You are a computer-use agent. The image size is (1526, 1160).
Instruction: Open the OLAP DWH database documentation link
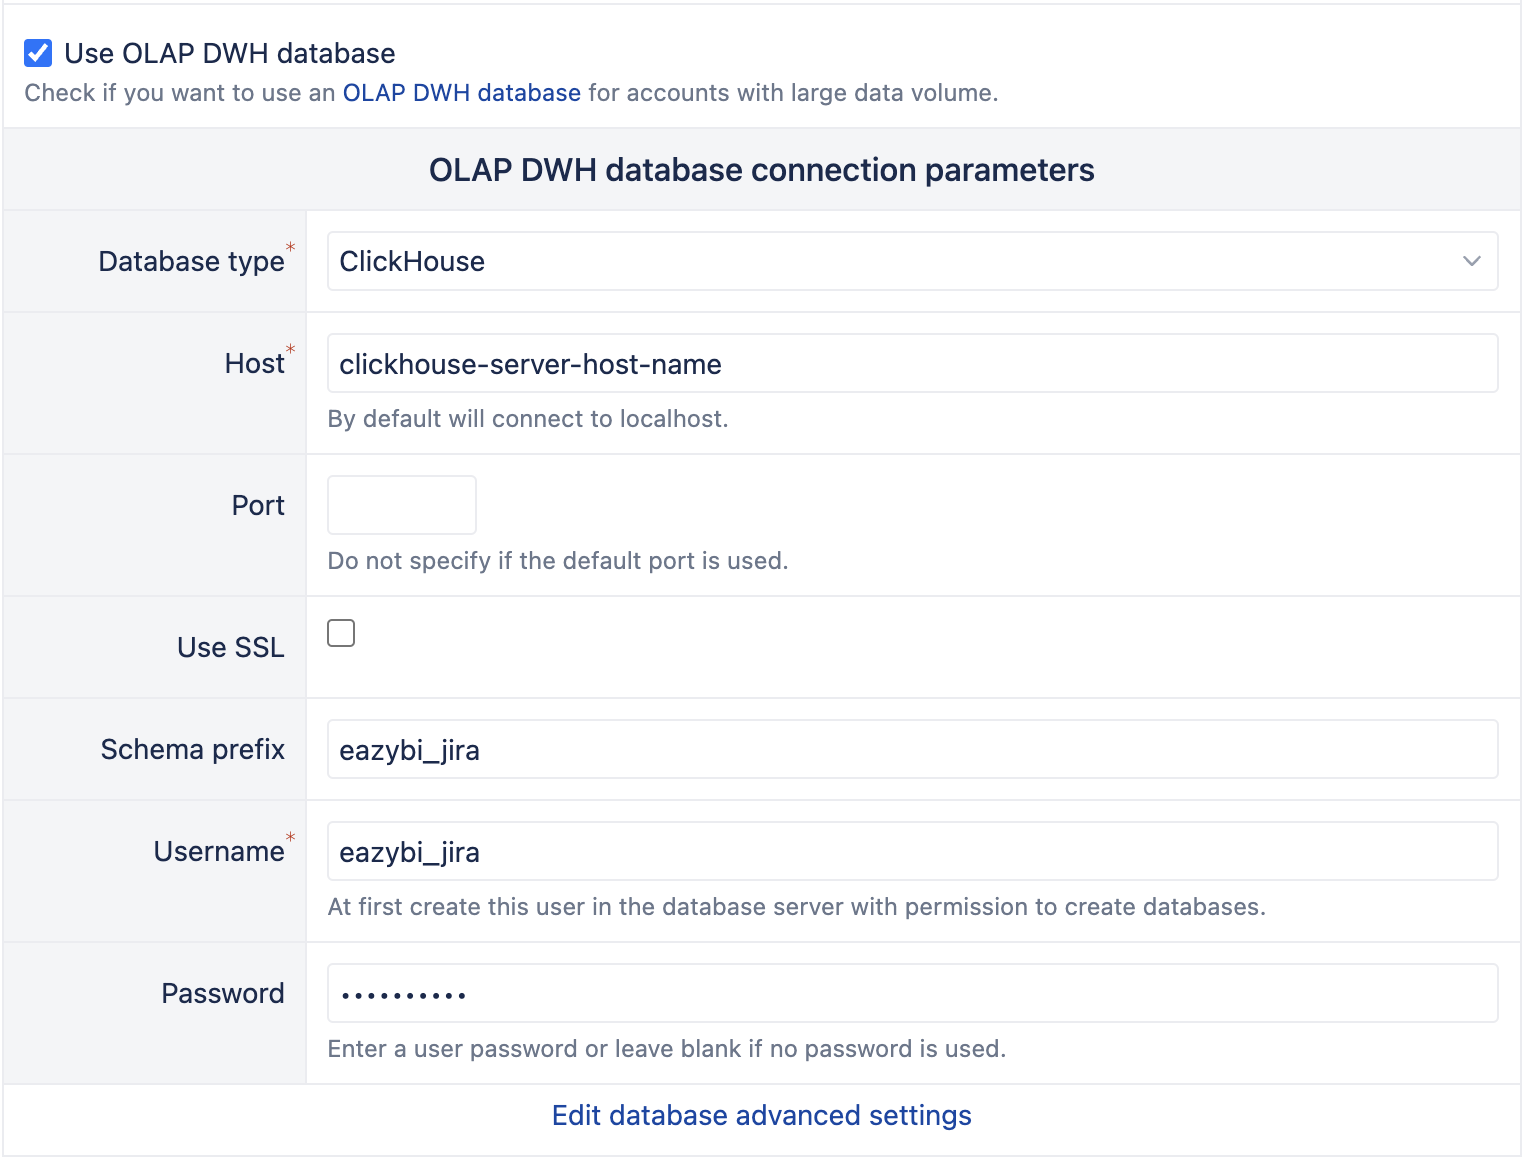[461, 93]
